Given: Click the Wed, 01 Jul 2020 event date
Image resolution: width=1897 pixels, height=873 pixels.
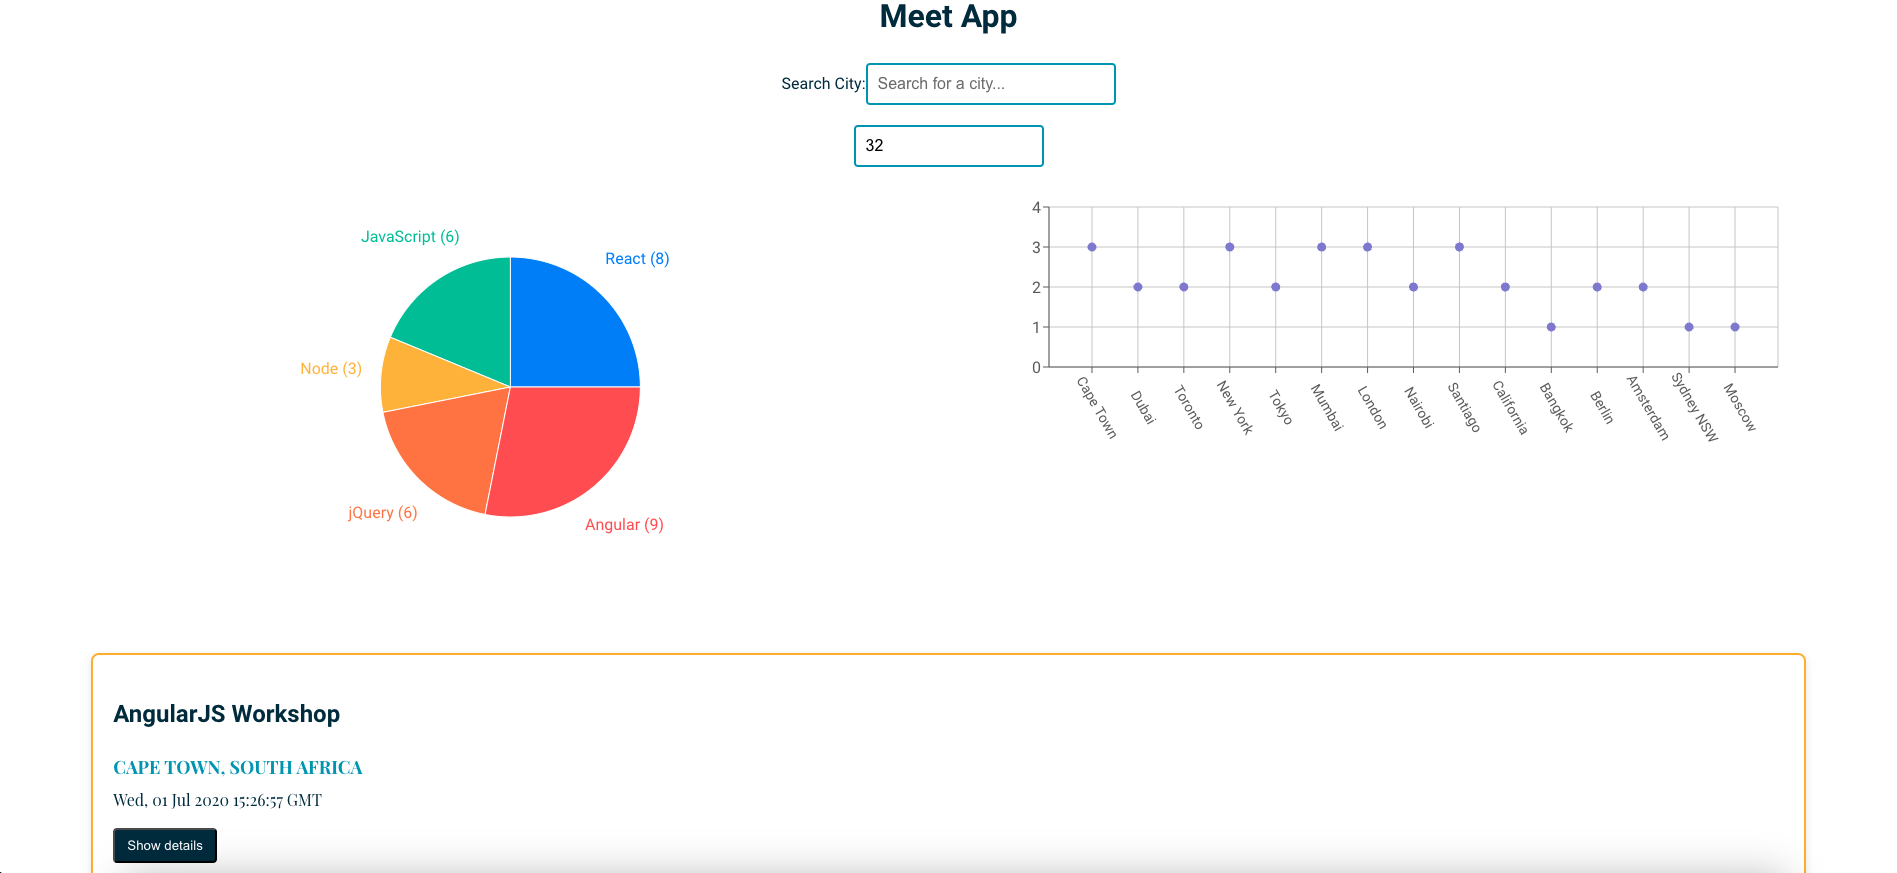Looking at the screenshot, I should coord(218,800).
